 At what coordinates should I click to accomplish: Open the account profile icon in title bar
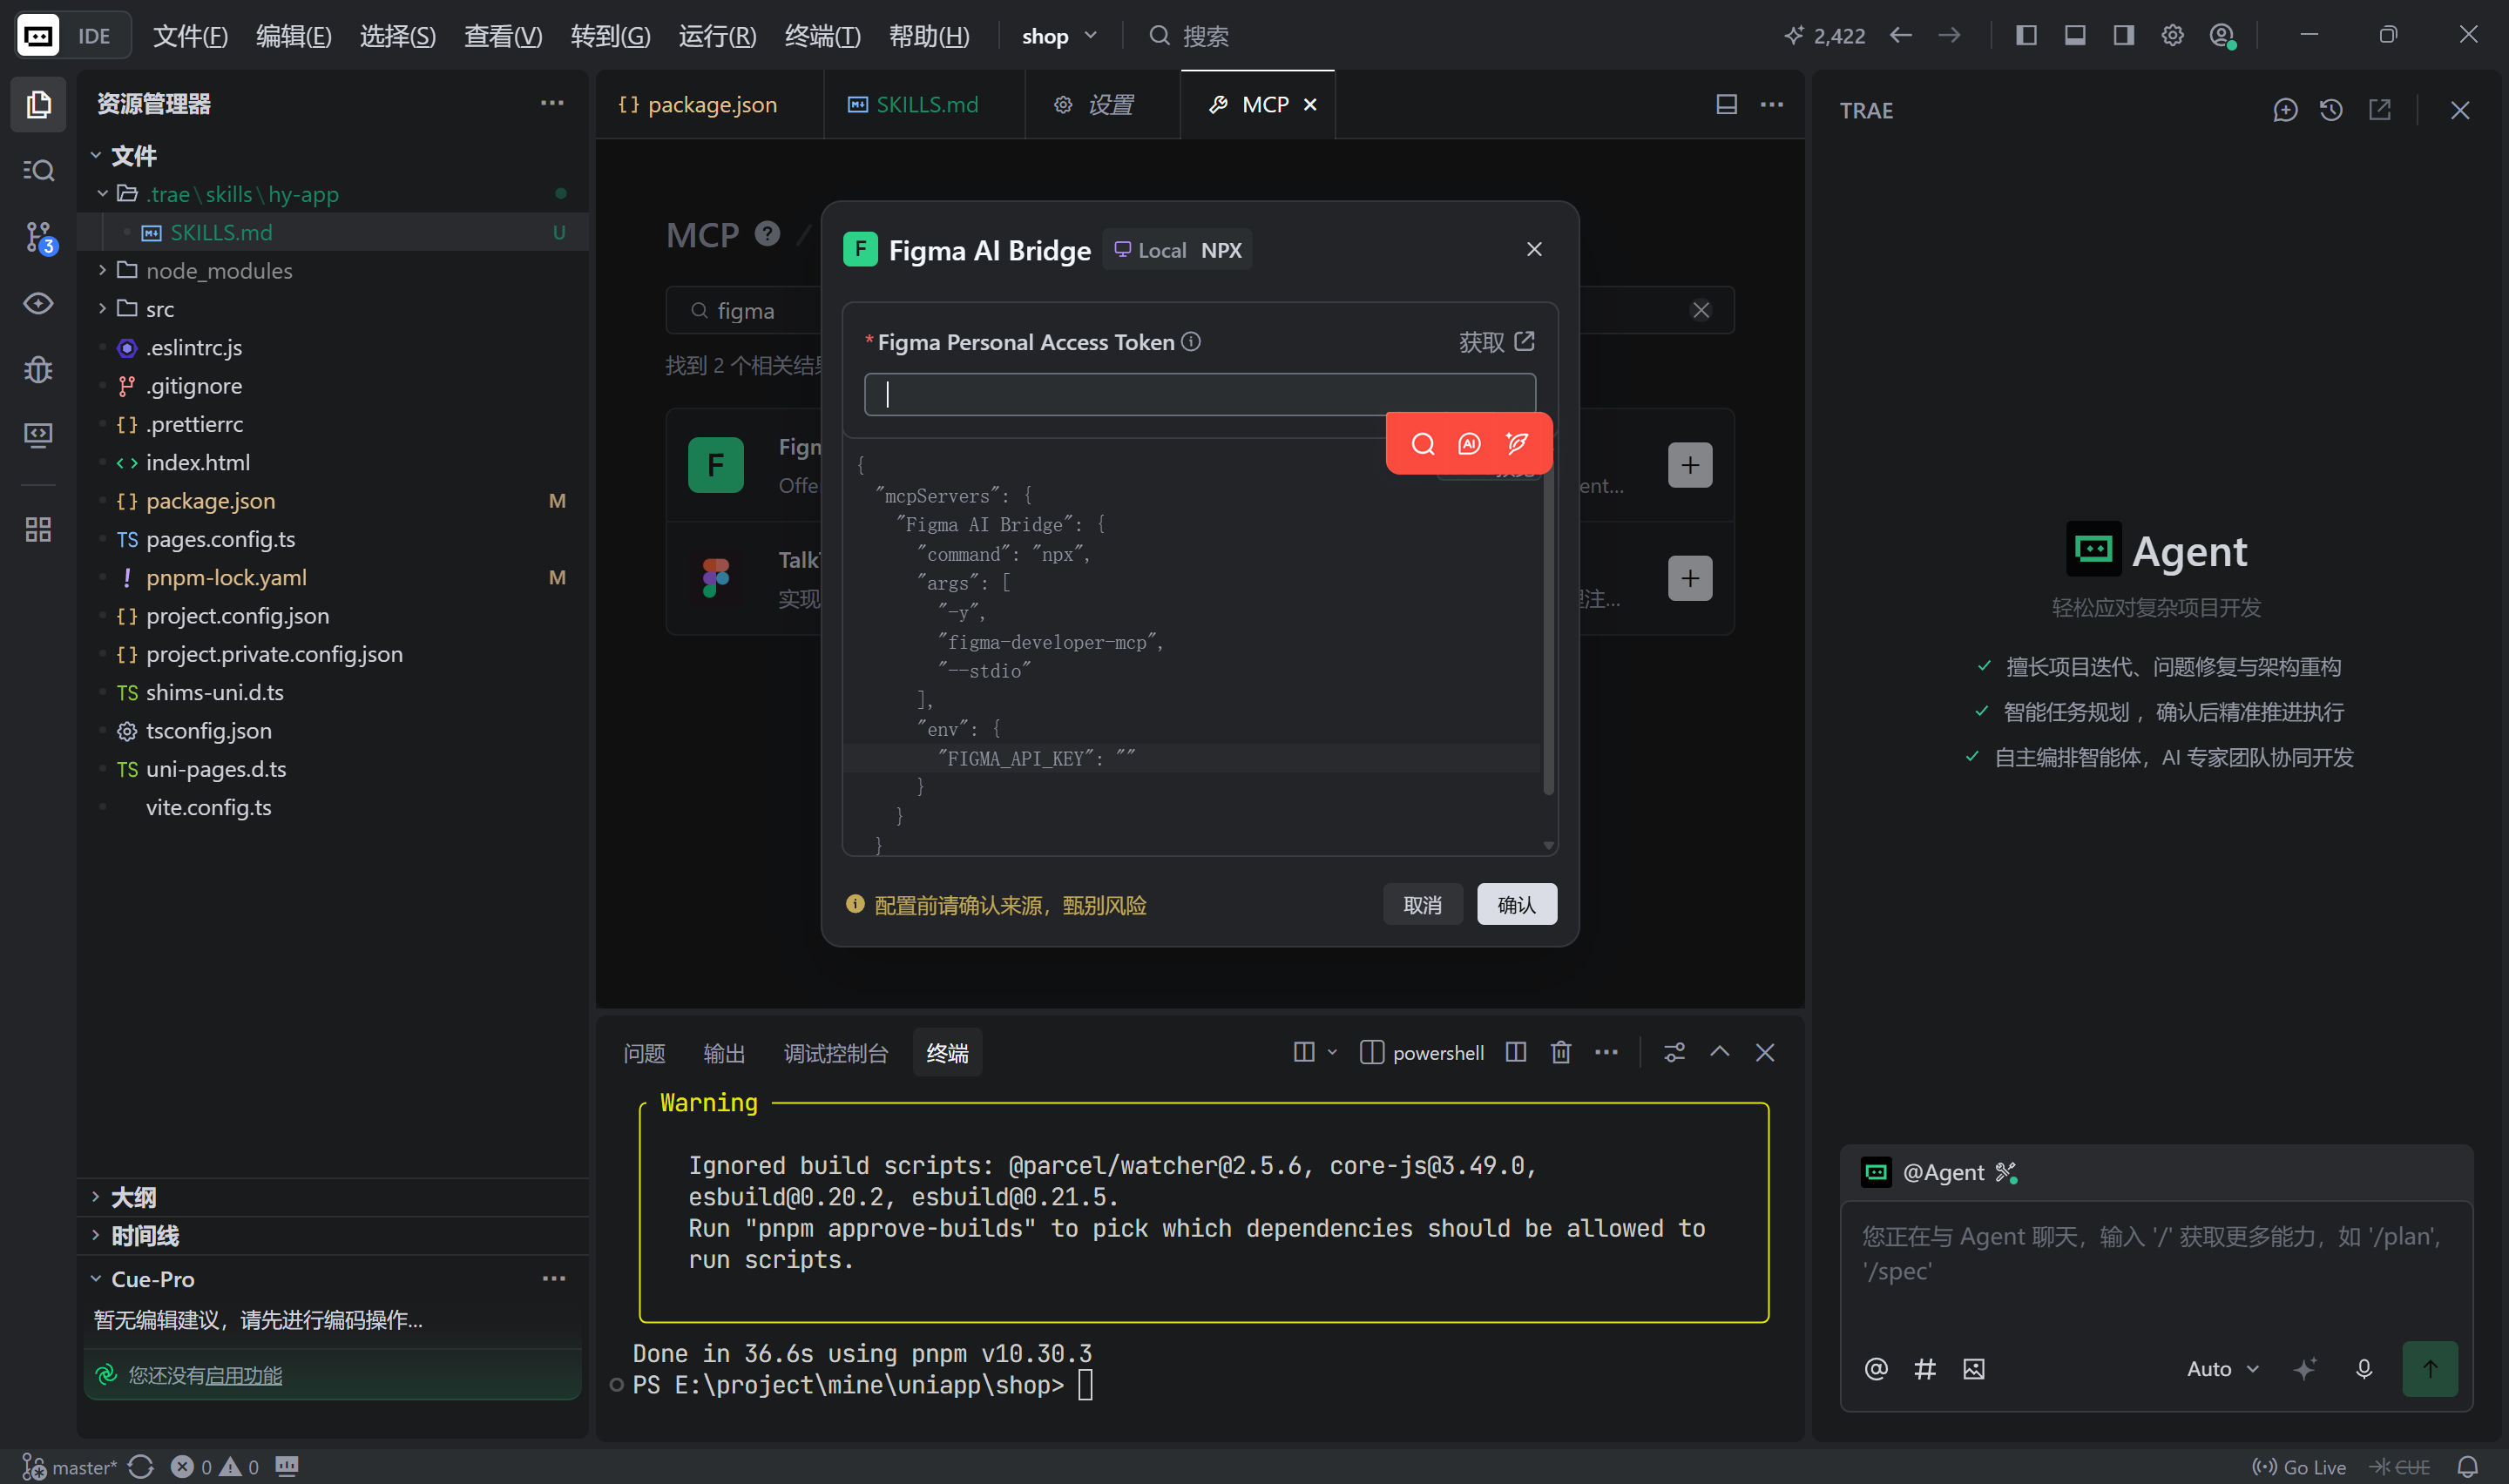(x=2222, y=36)
